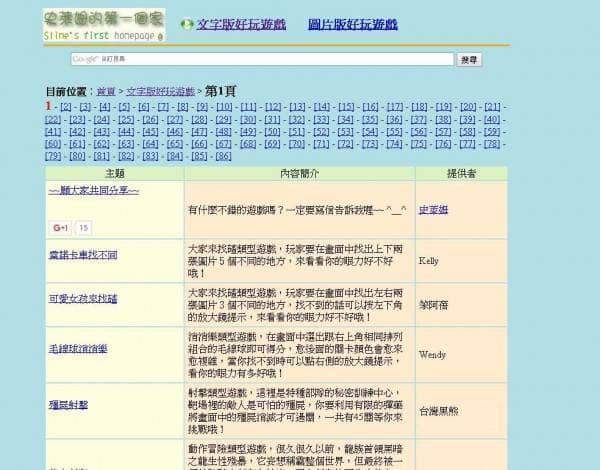Click the 第1頁 breadcrumb heading
Viewport: 600px width, 470px height.
pos(220,91)
